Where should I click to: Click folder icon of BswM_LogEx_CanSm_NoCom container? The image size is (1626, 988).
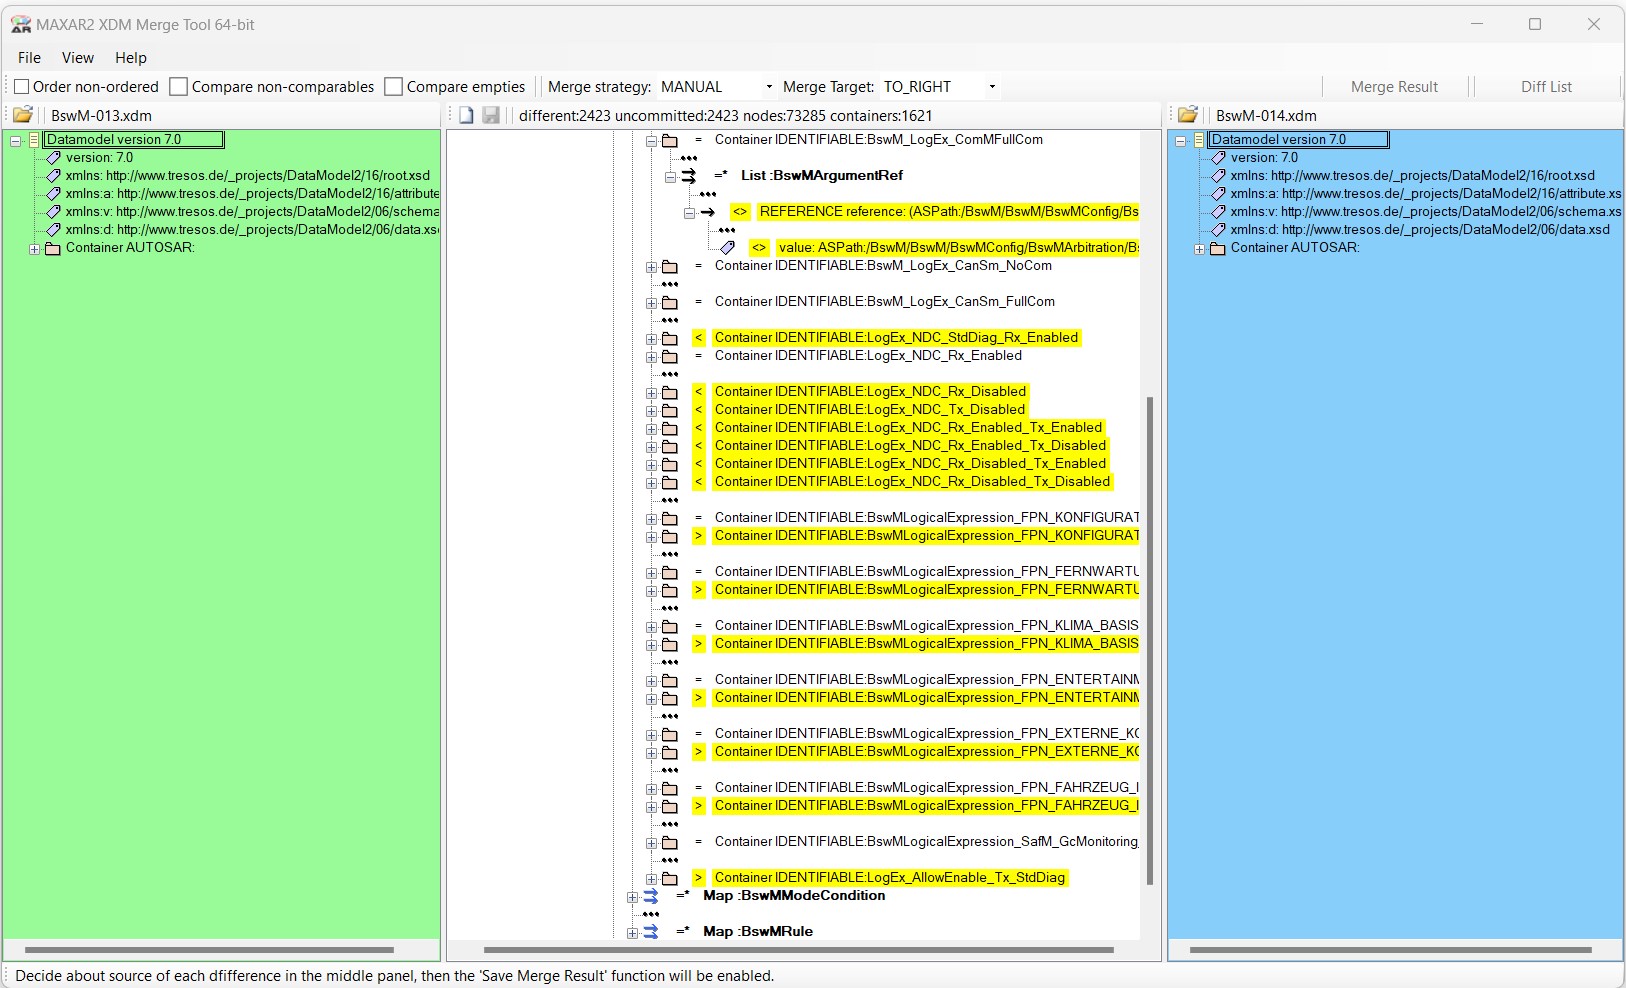coord(670,266)
